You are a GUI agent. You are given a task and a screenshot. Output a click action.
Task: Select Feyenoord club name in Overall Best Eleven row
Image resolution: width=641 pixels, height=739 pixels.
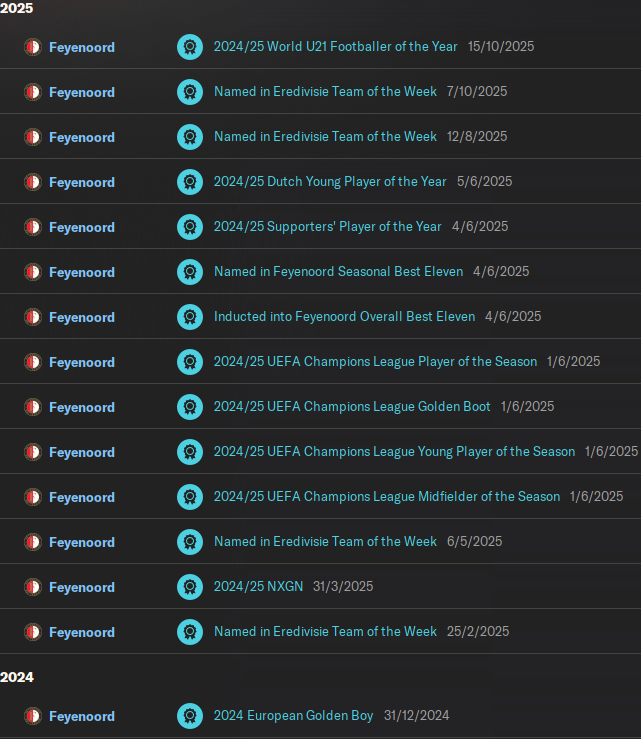82,318
